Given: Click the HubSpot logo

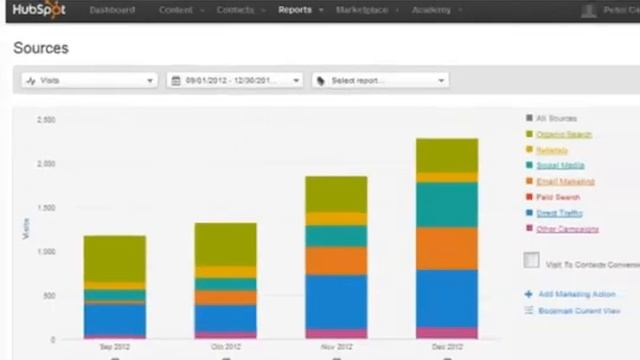Looking at the screenshot, I should click(x=39, y=9).
